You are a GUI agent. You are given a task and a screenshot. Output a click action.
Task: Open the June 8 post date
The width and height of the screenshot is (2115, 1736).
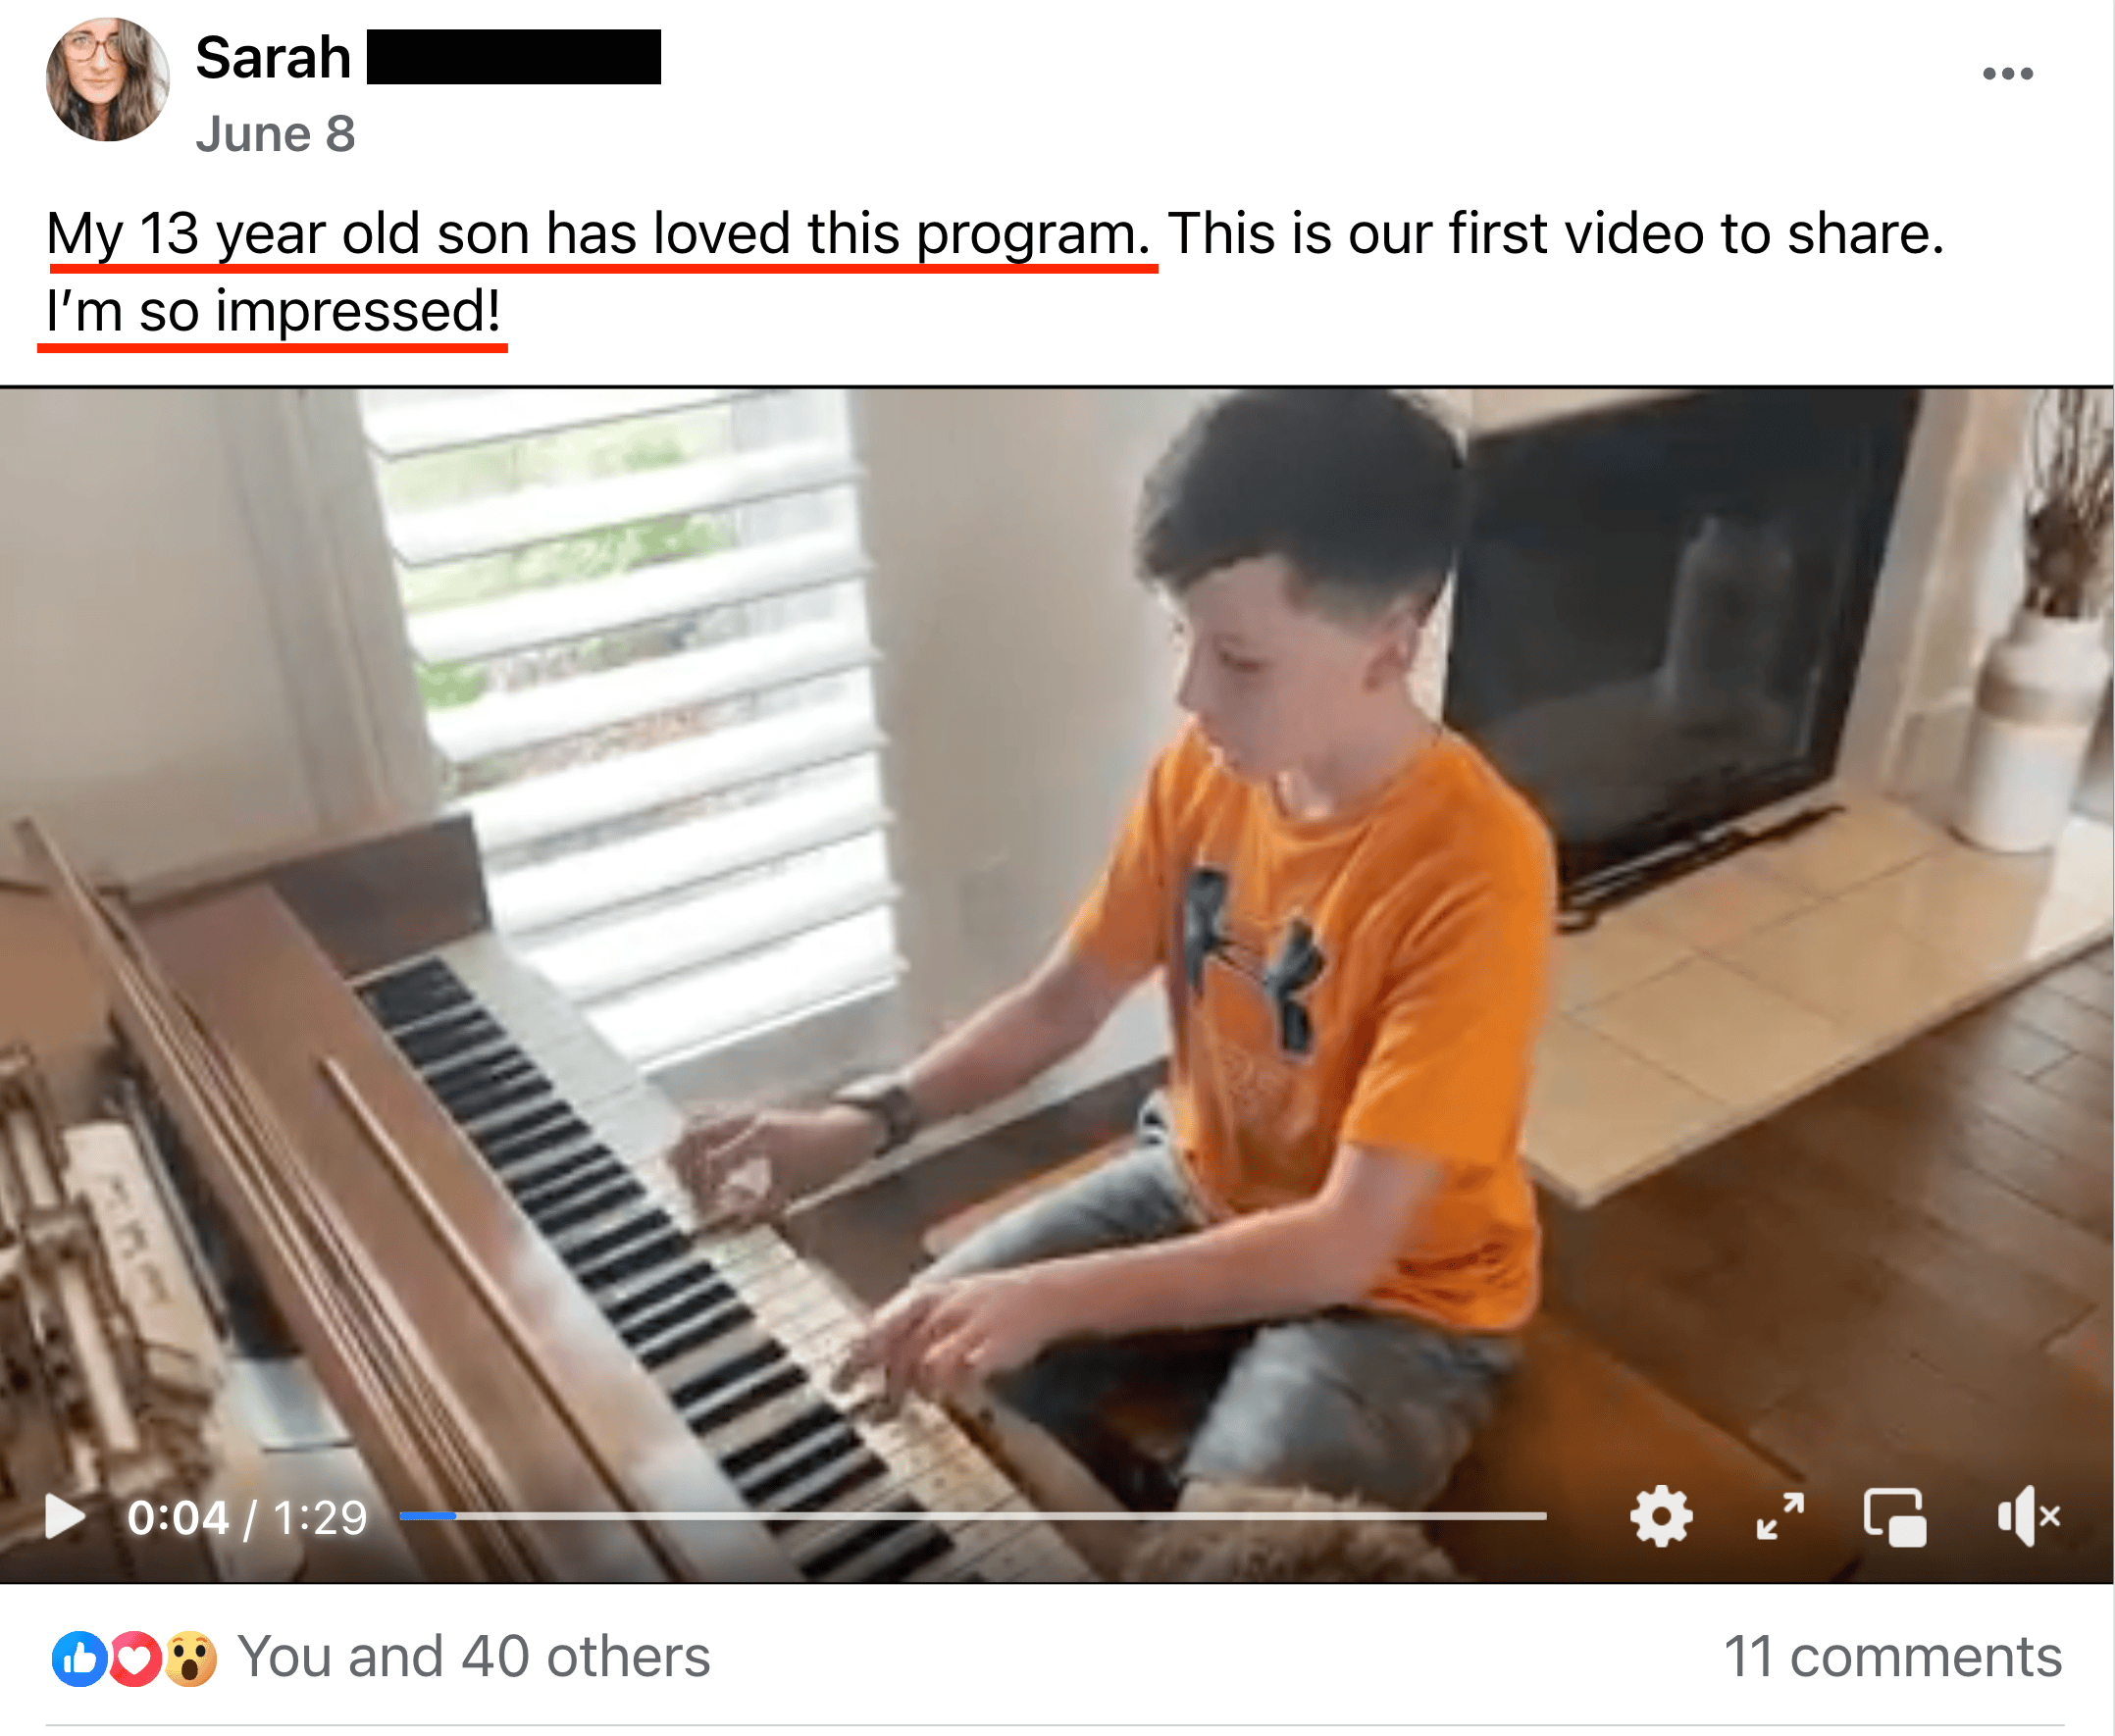coord(275,134)
